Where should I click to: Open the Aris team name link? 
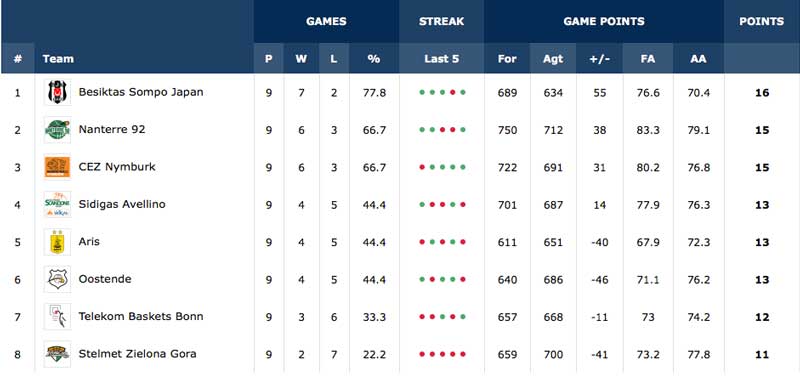89,242
